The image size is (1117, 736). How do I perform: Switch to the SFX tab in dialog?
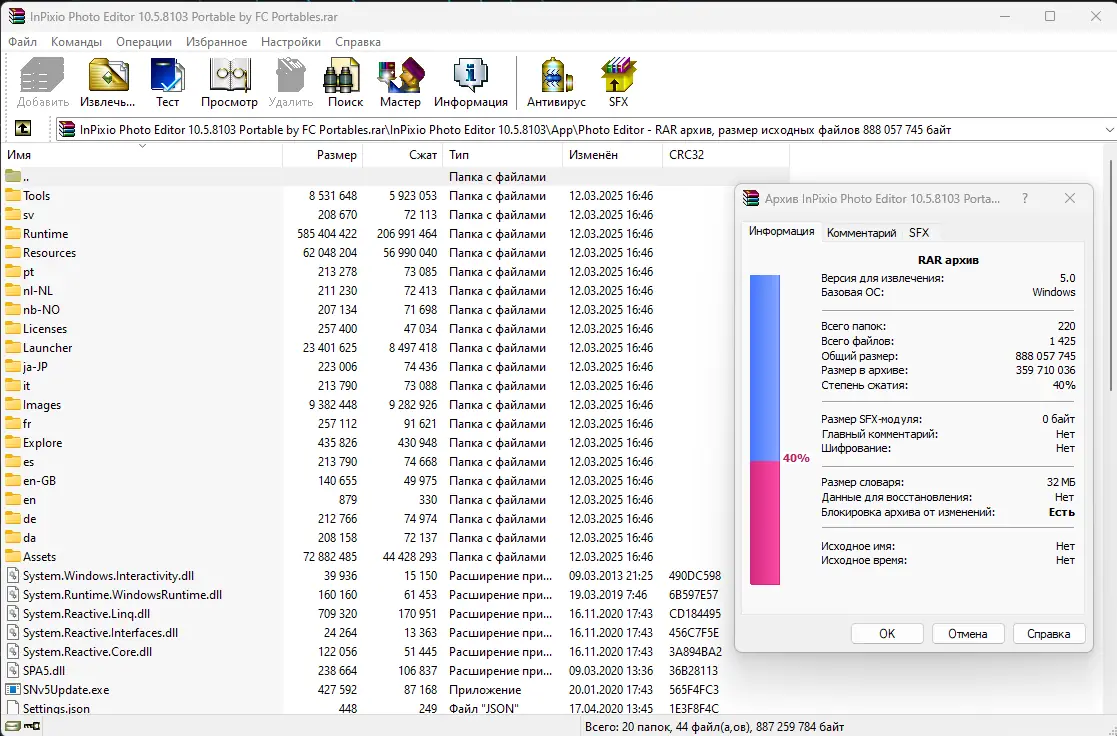[x=919, y=233]
